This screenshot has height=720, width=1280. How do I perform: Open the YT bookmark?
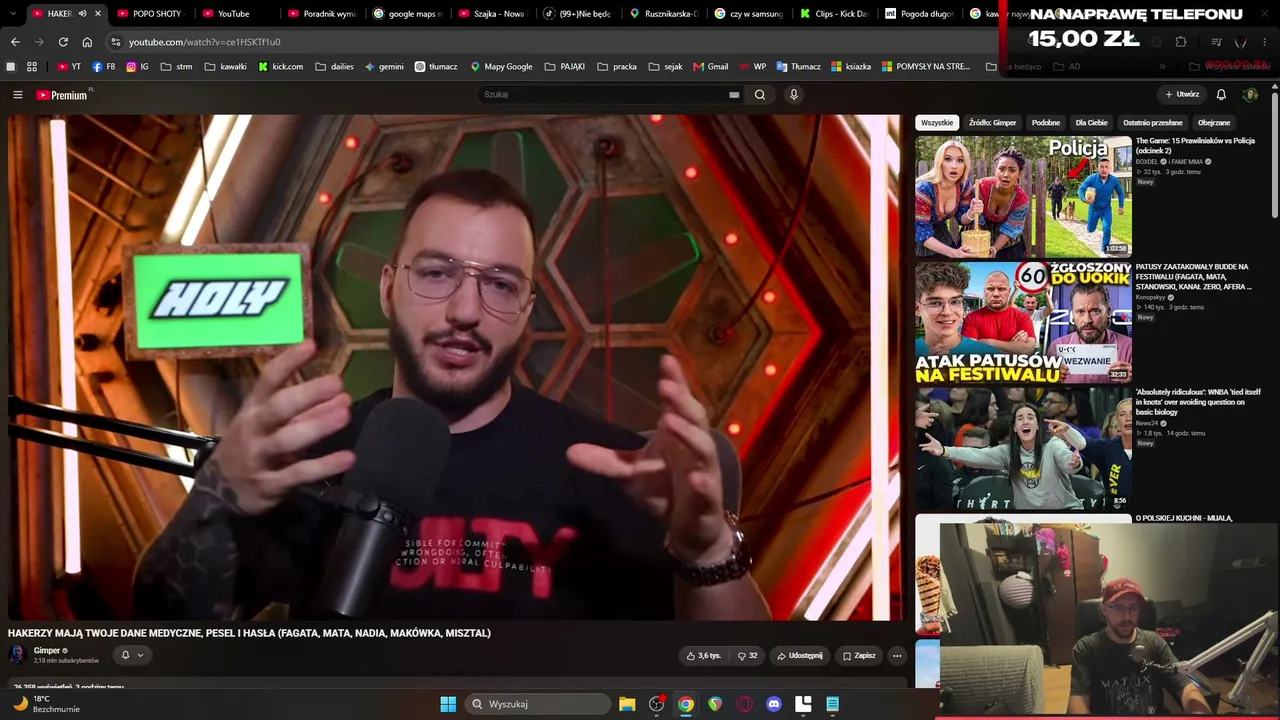[69, 67]
